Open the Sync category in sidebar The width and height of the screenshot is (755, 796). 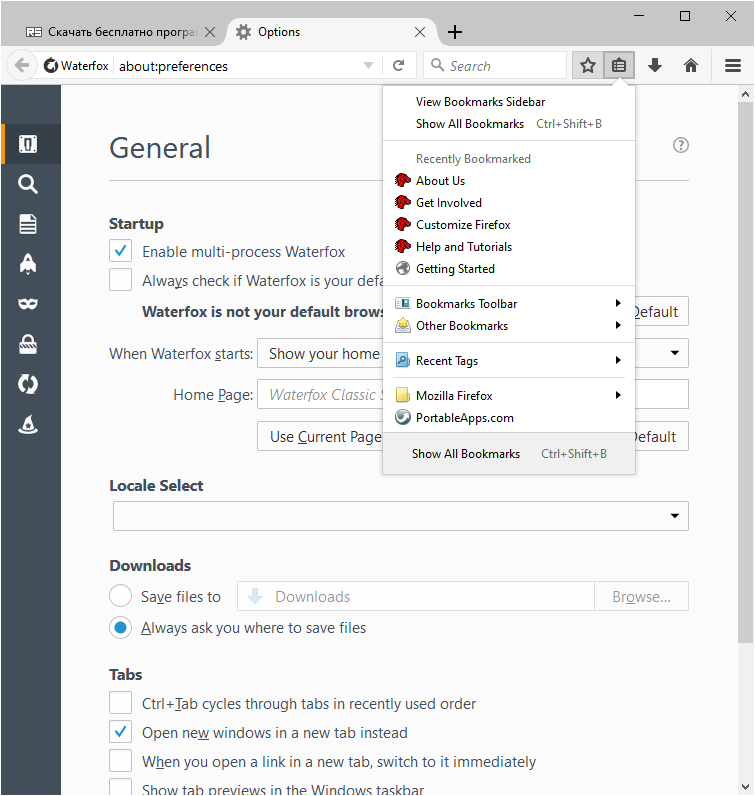28,384
